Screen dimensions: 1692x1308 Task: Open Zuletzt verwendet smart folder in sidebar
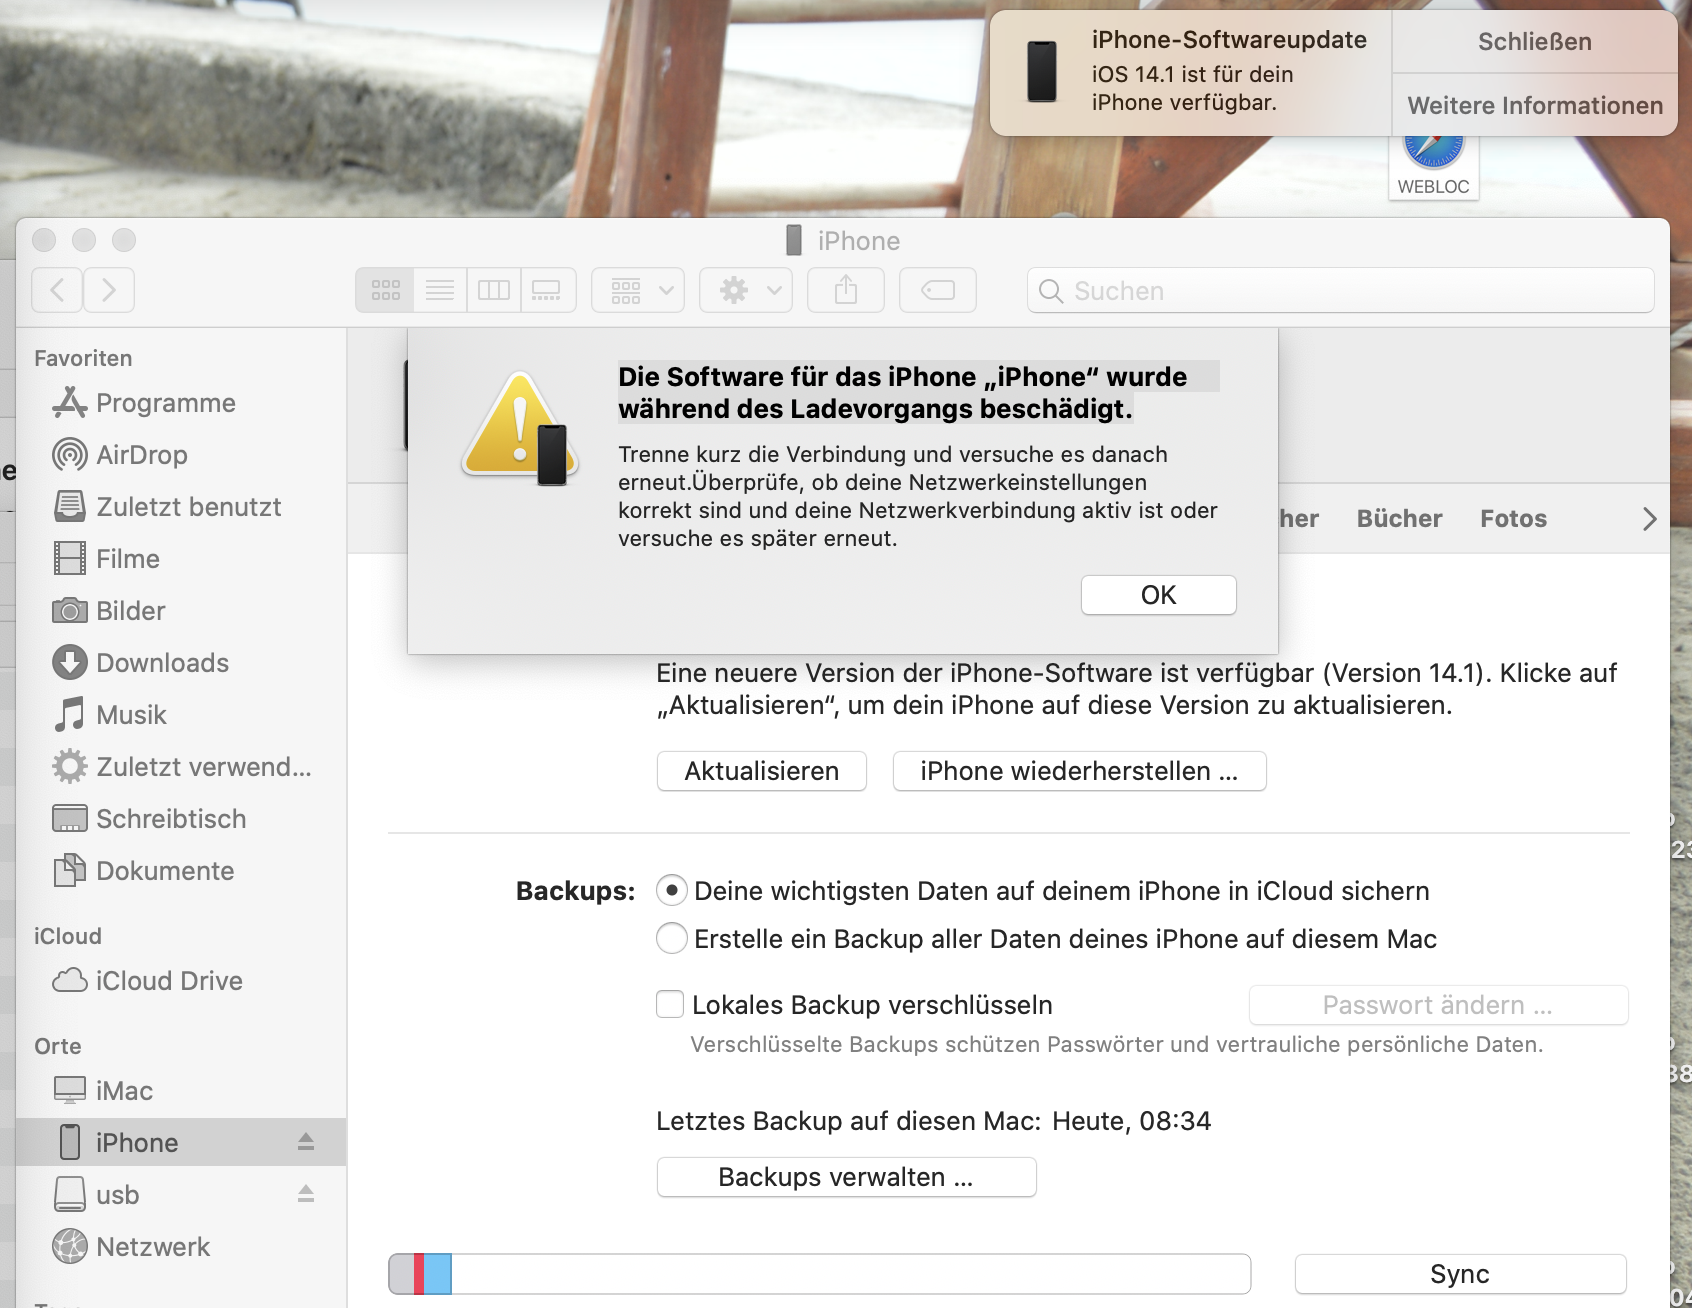[x=181, y=767]
